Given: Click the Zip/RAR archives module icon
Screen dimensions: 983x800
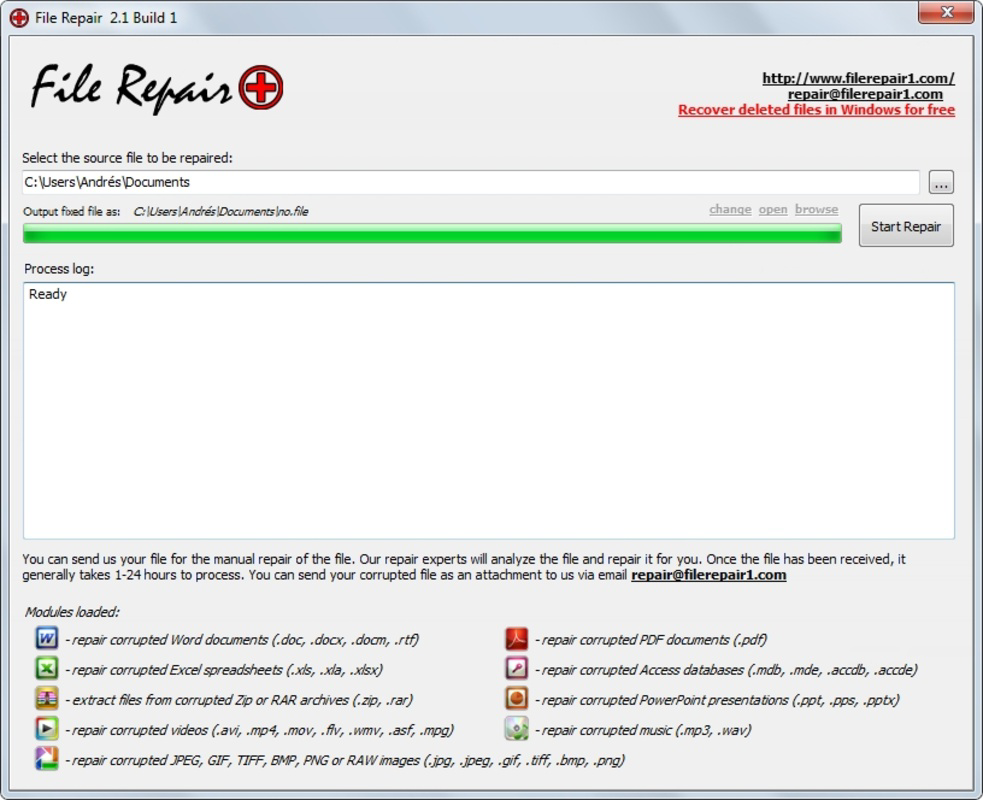Looking at the screenshot, I should coord(46,698).
